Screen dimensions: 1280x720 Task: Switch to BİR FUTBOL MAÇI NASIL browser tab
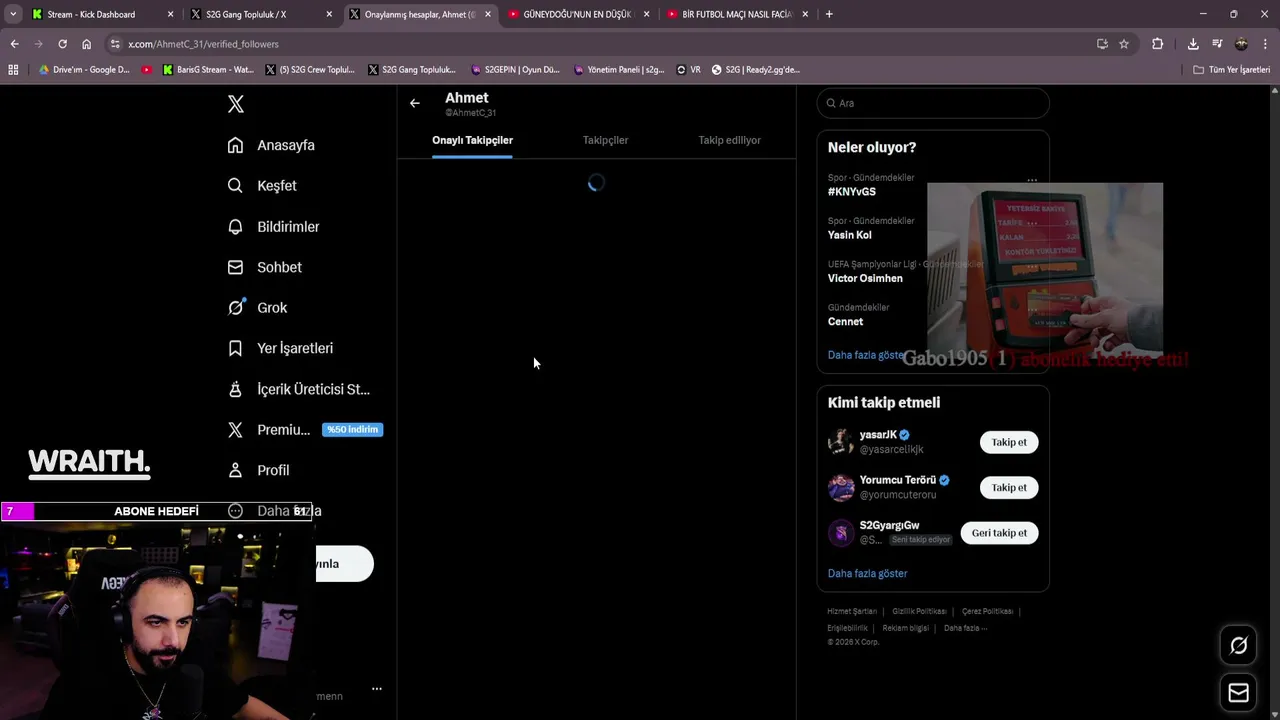tap(736, 14)
